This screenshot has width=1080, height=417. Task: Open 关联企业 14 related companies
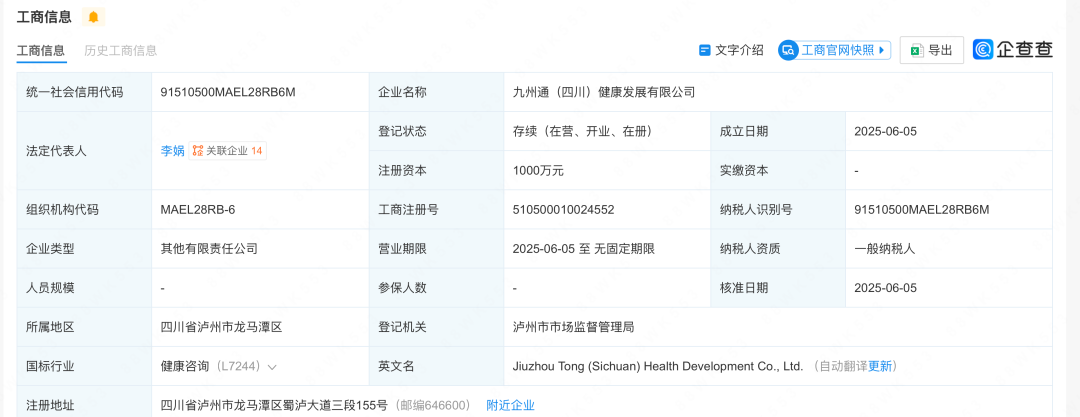[227, 151]
